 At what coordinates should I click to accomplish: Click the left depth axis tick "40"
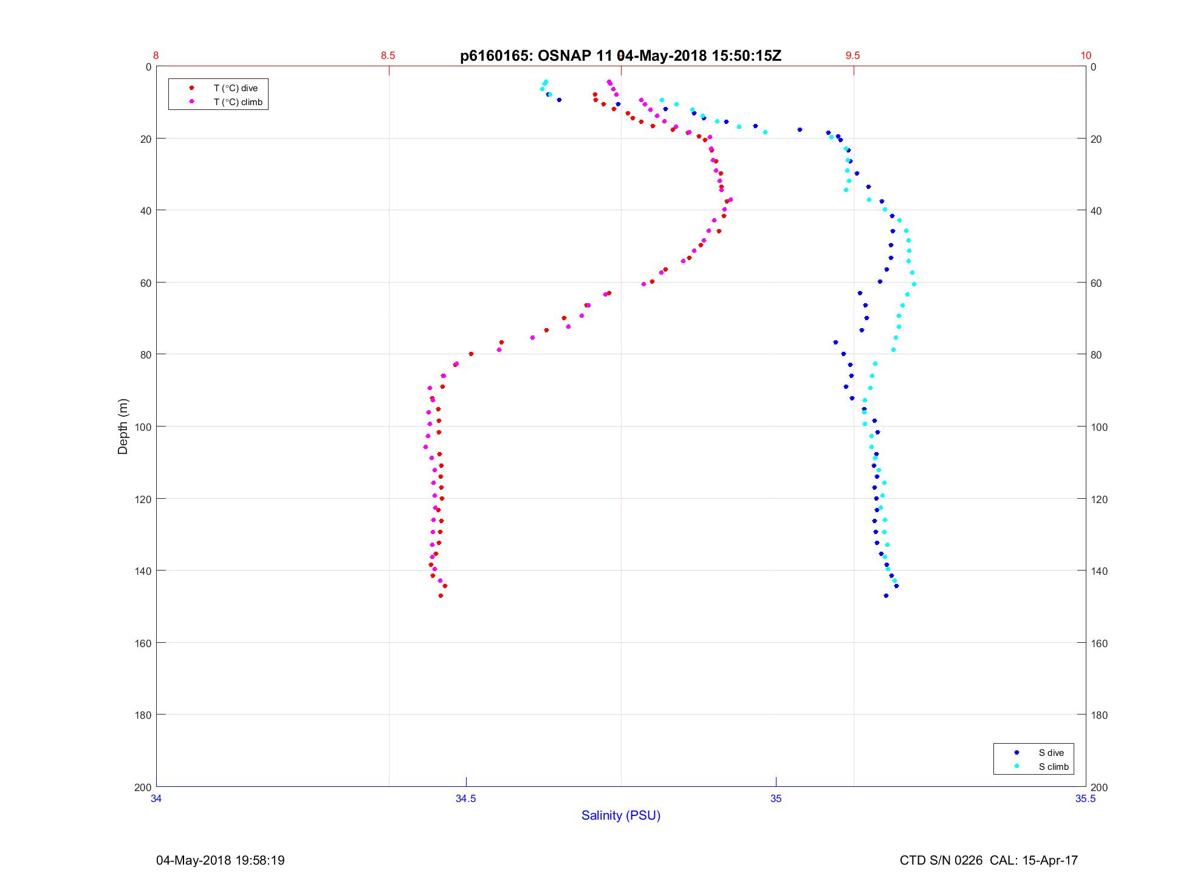pyautogui.click(x=145, y=211)
